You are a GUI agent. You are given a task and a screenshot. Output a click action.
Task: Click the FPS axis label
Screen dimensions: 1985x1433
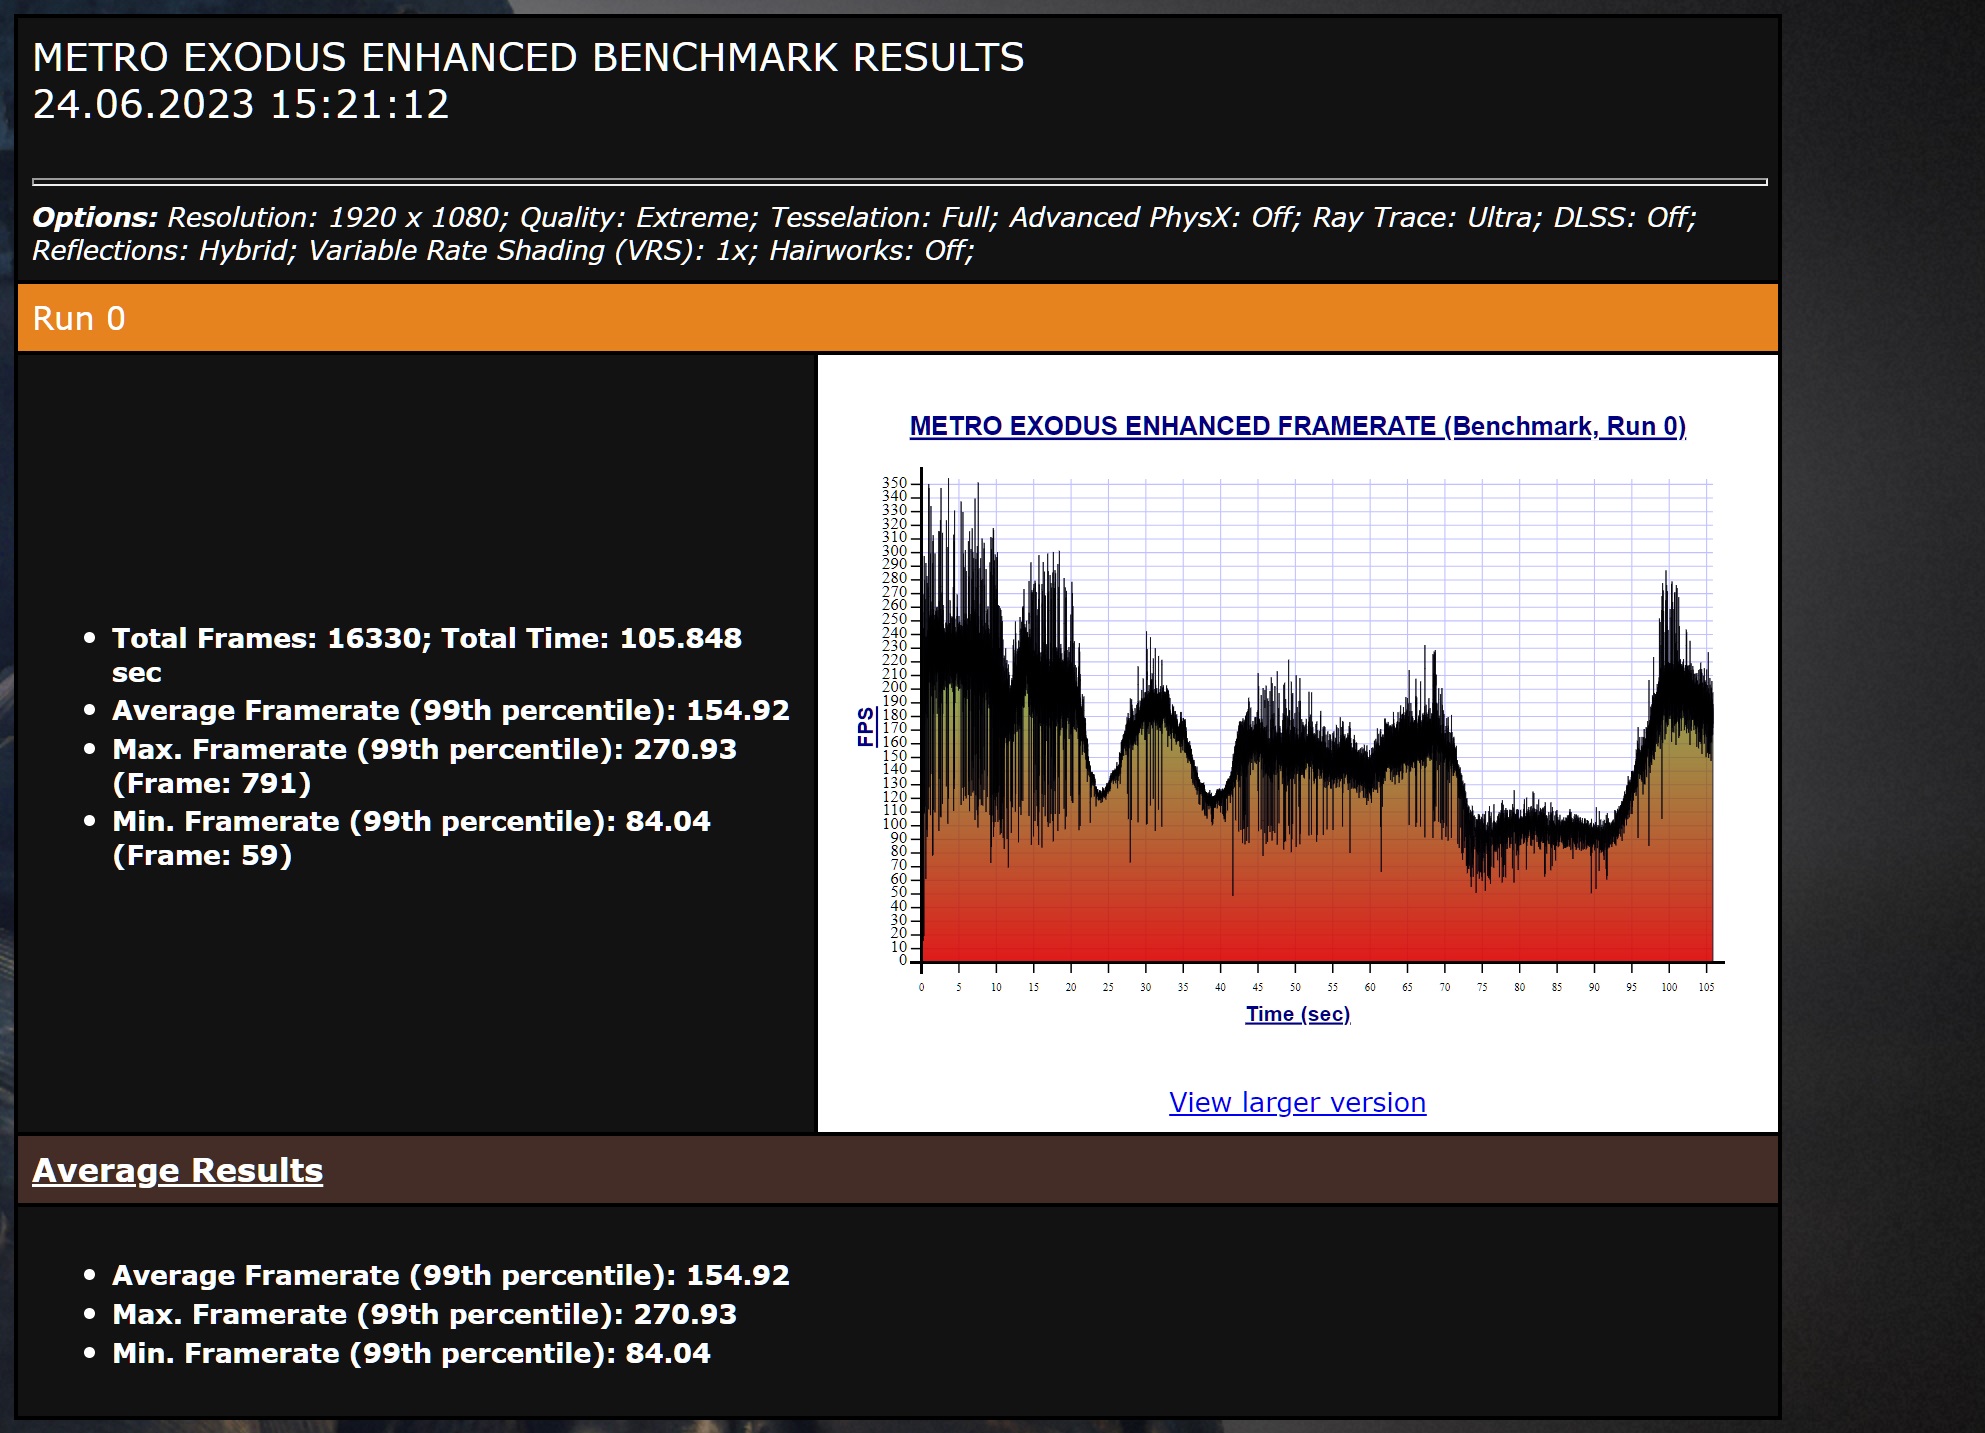pos(866,726)
